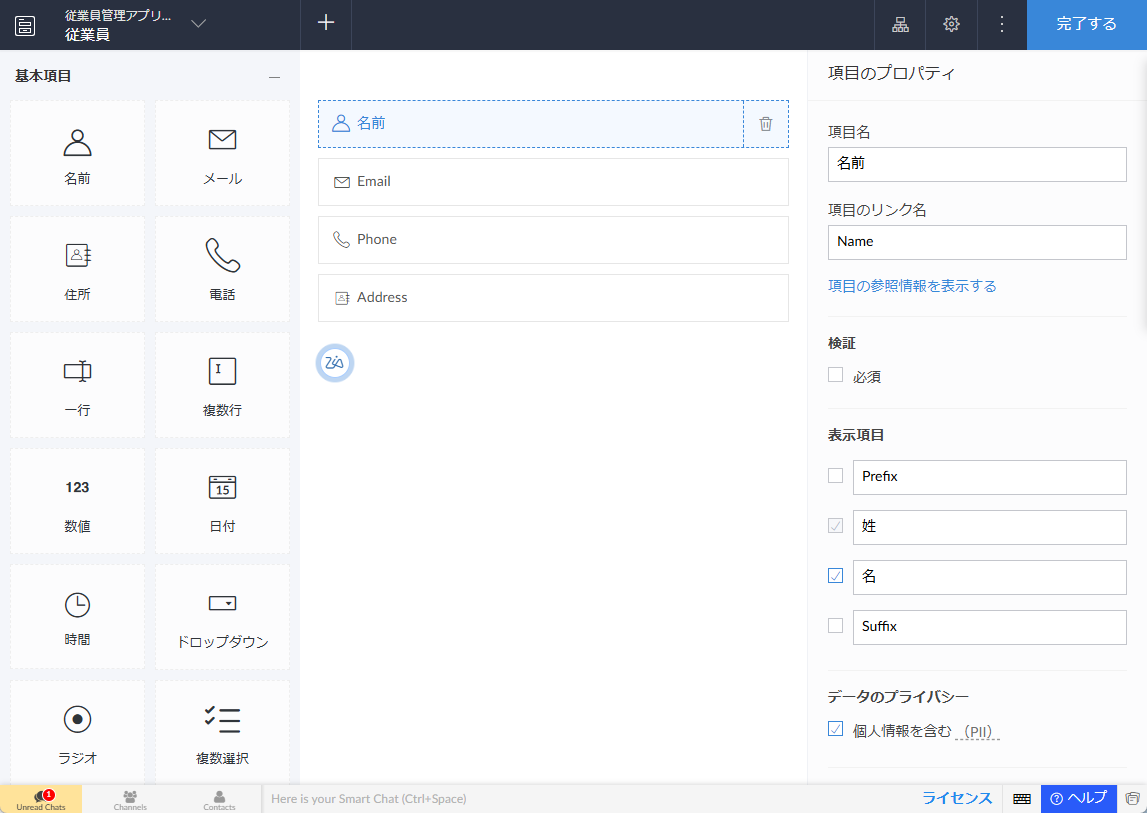Click the 複数選択 (multi-select) field icon

coord(222,720)
